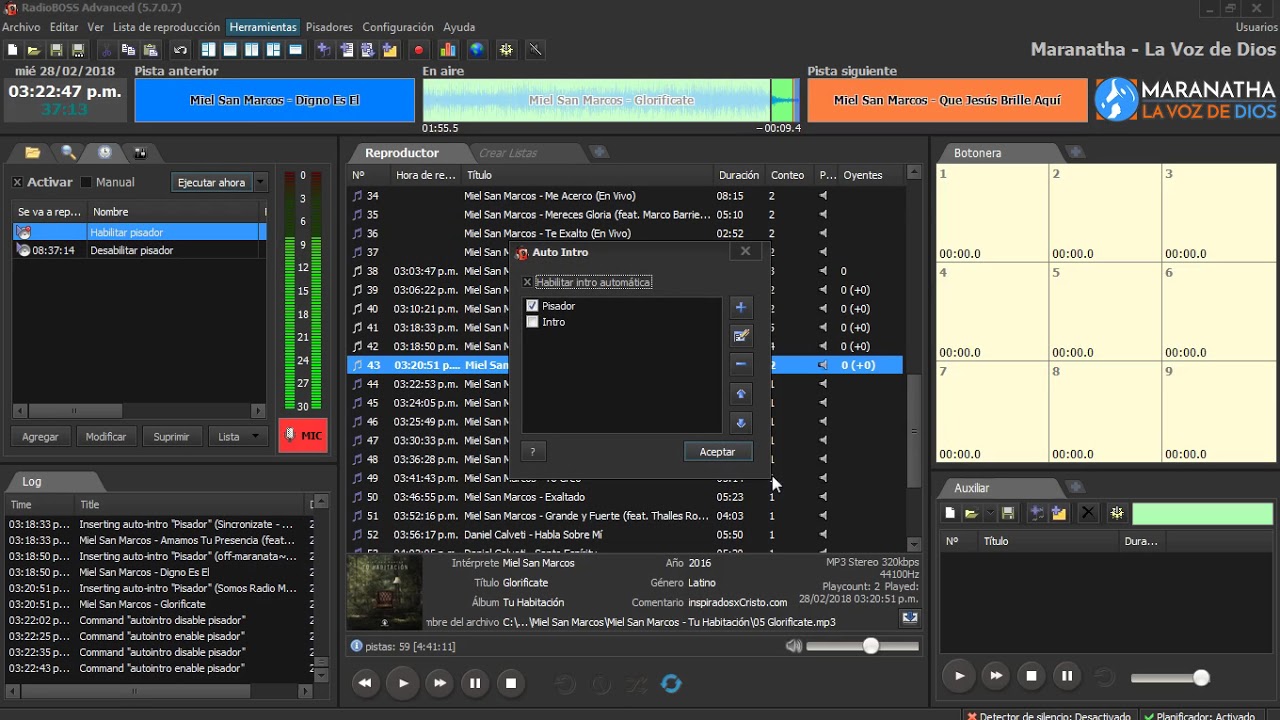Click Botonera cart slot number 5
The width and height of the screenshot is (1280, 720).
[1105, 312]
